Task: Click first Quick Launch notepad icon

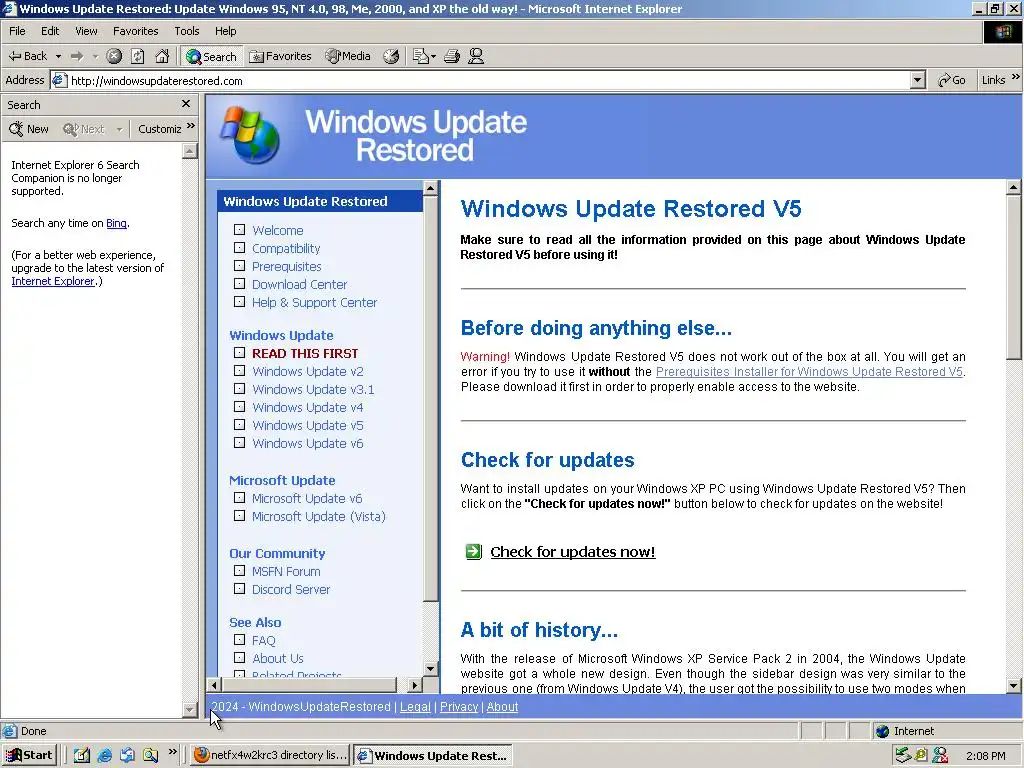Action: tap(82, 756)
